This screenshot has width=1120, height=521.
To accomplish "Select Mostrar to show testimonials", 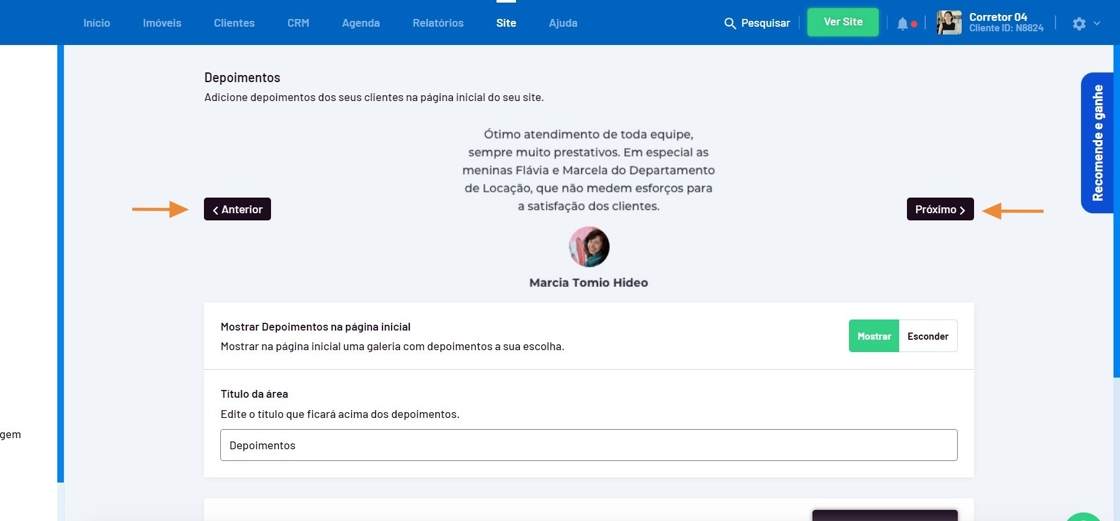I will click(x=874, y=336).
